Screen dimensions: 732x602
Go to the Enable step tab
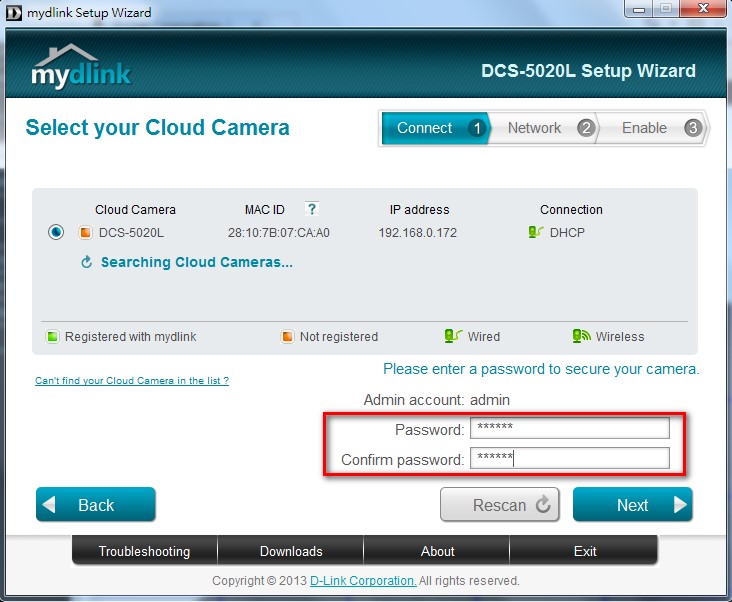click(x=652, y=128)
